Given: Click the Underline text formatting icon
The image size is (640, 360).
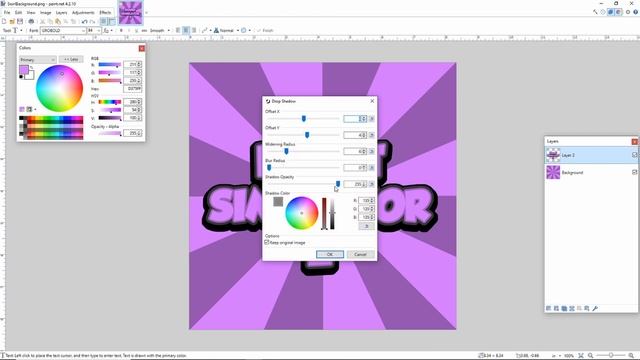Looking at the screenshot, I should (136, 31).
